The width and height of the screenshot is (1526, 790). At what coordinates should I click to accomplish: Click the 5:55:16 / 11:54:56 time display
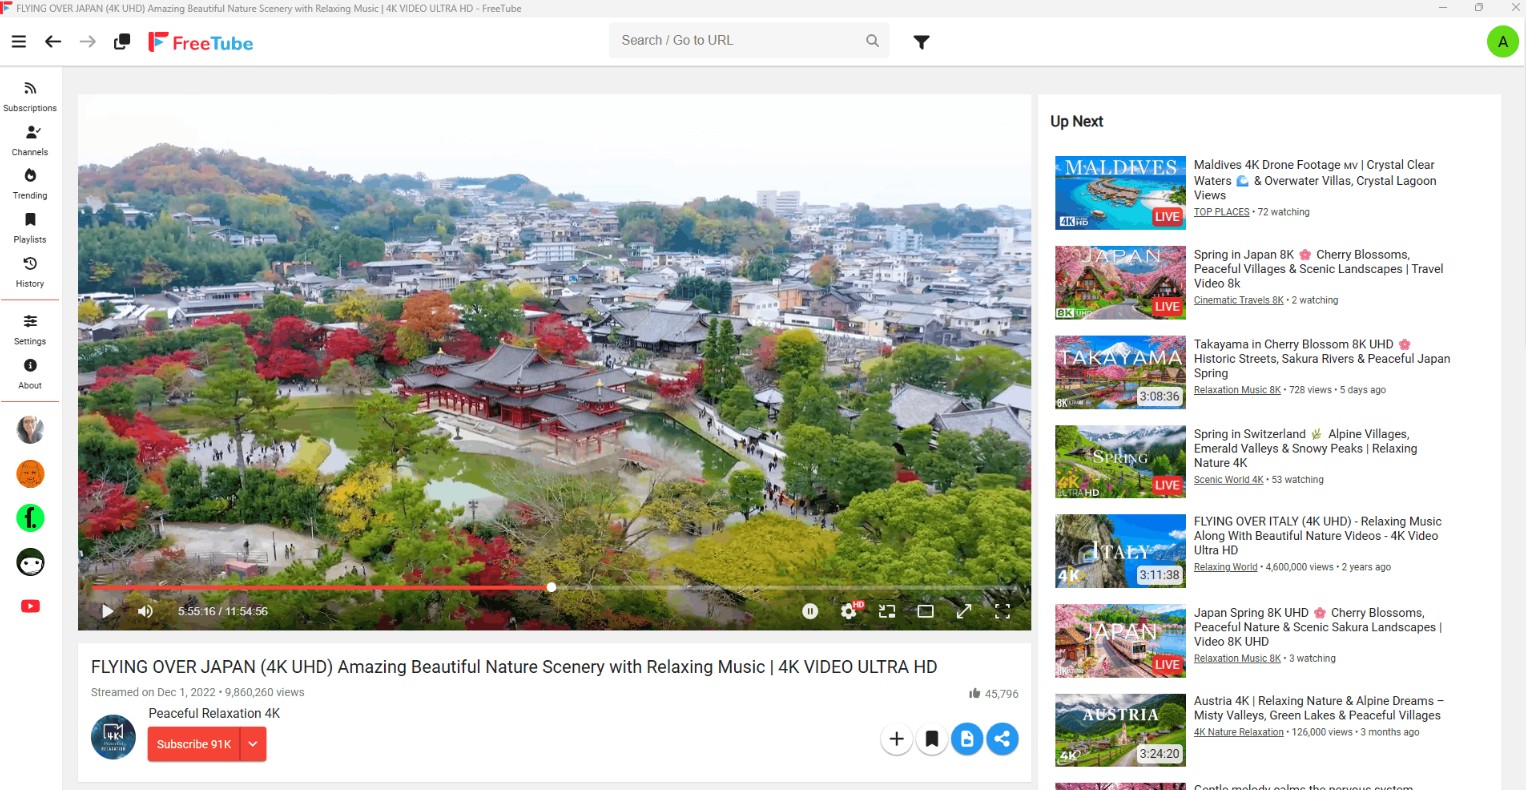click(223, 611)
